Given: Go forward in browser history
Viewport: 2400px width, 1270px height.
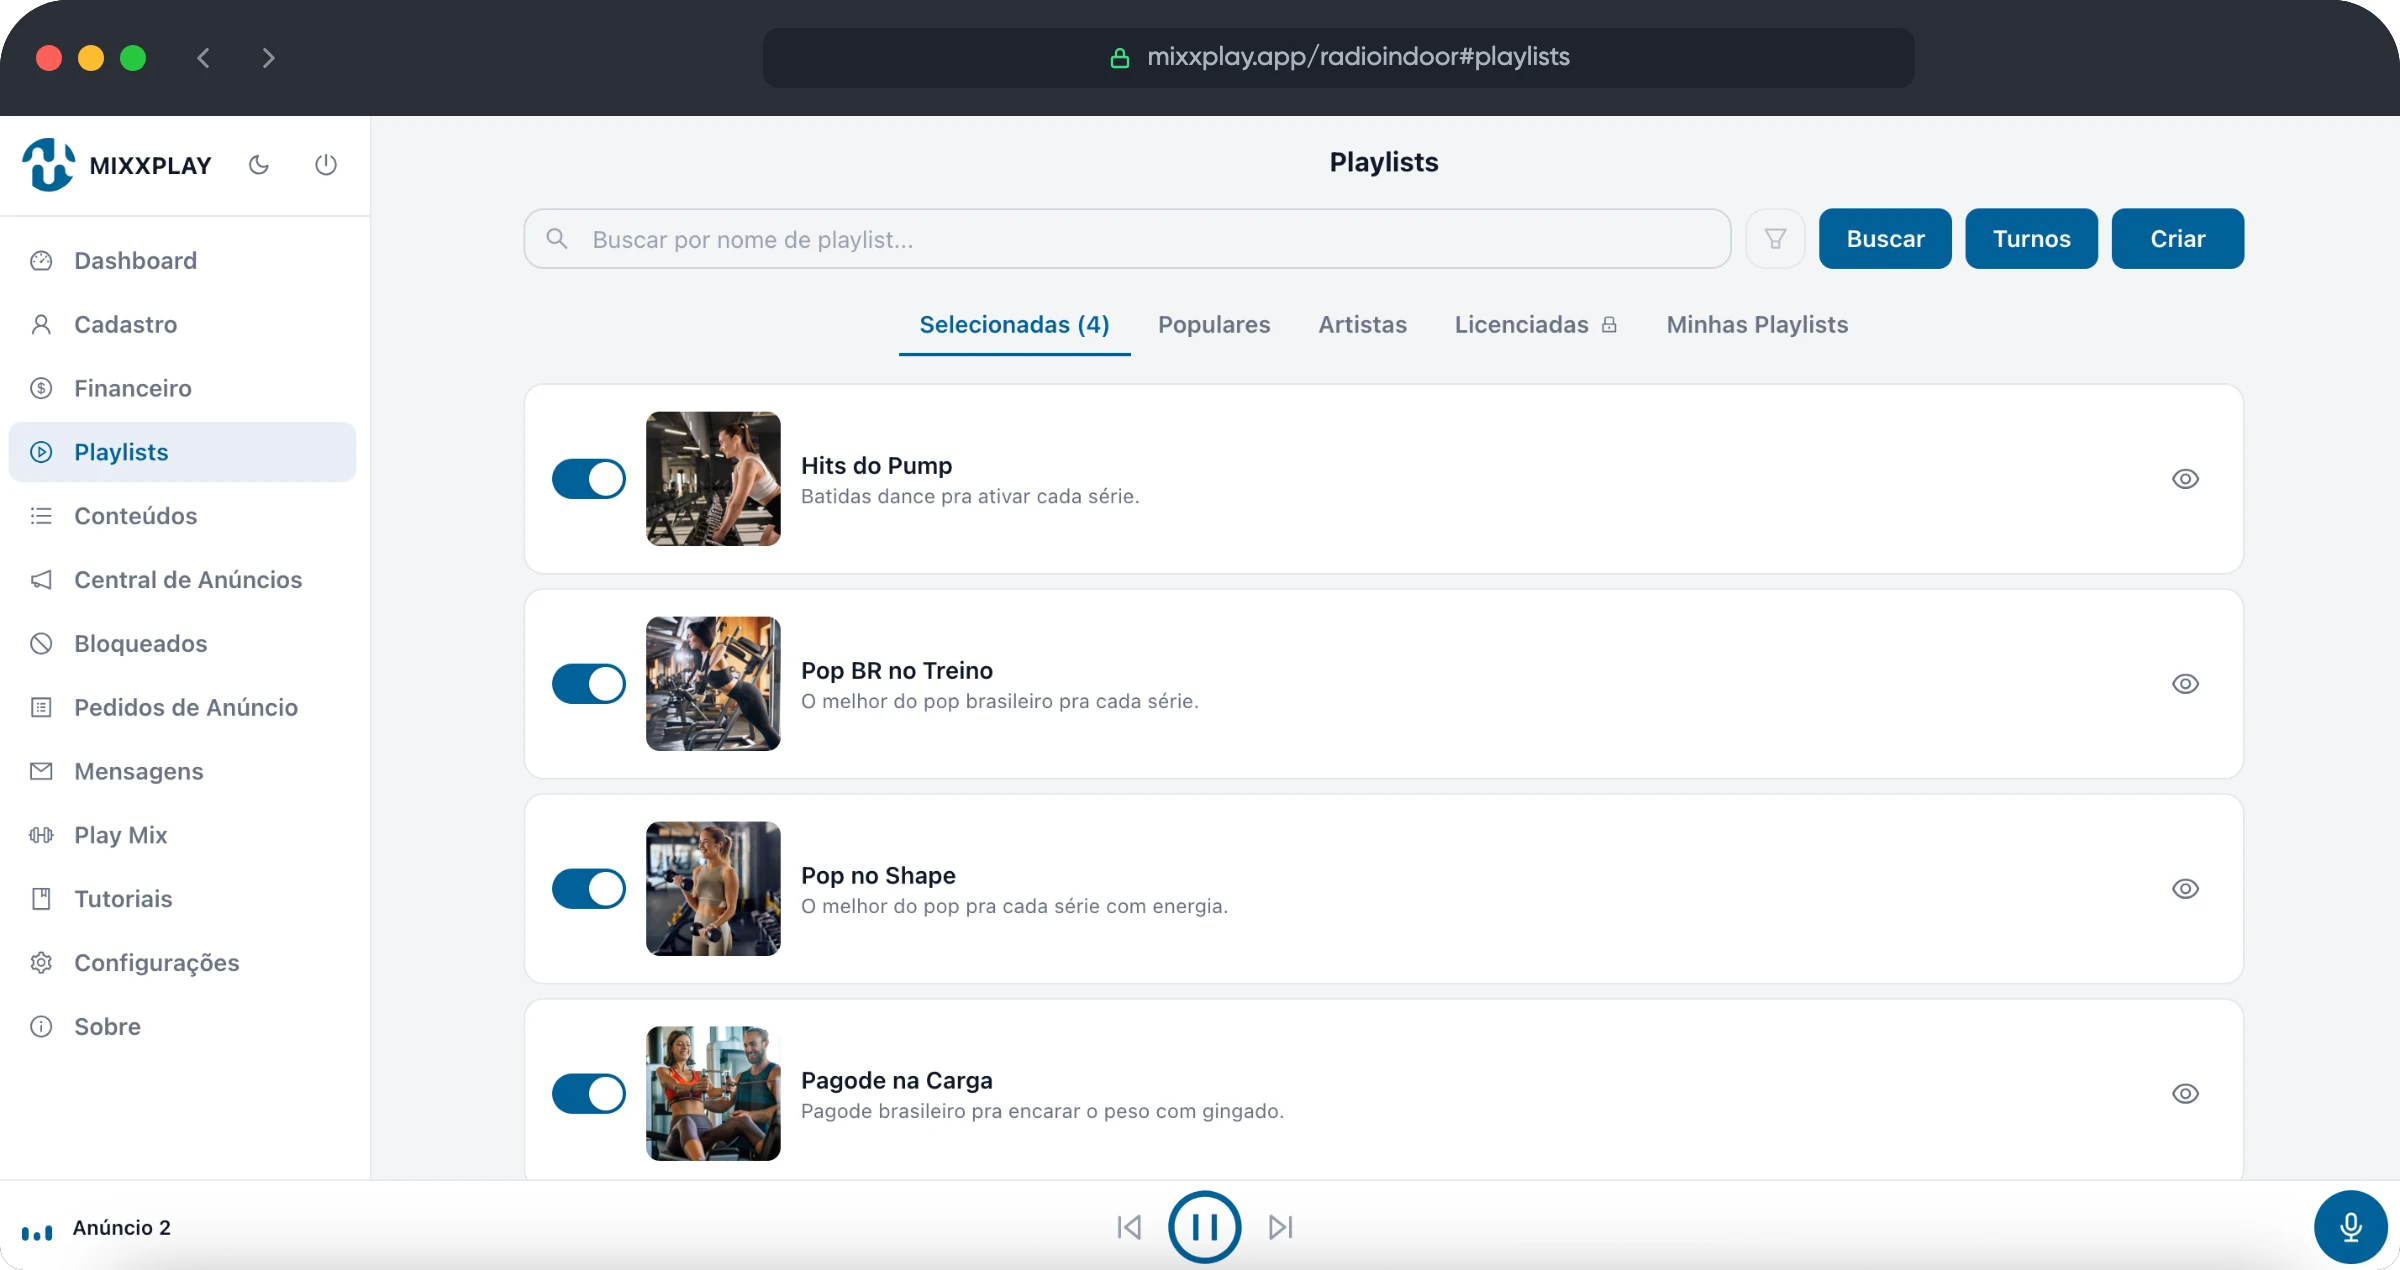Looking at the screenshot, I should (x=268, y=58).
